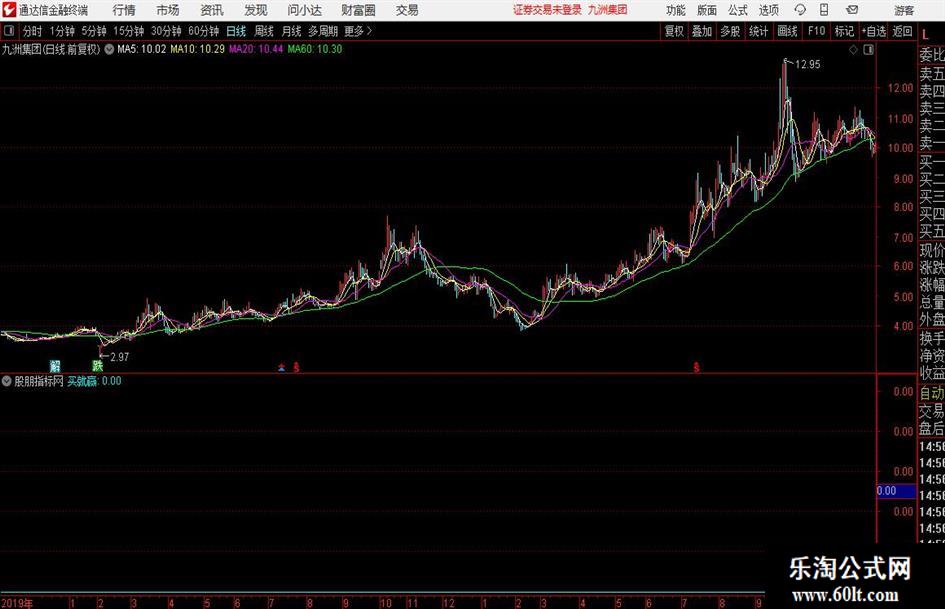Open the 市场 menu
The width and height of the screenshot is (945, 609).
pos(168,10)
